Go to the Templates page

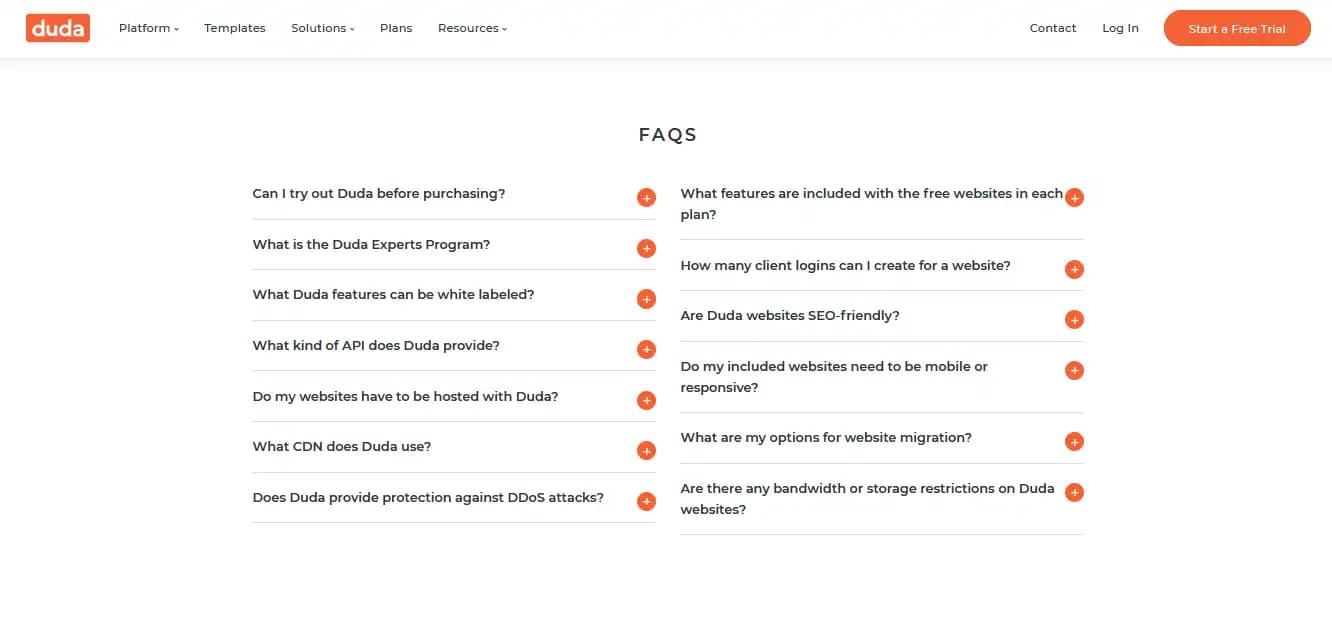(235, 28)
